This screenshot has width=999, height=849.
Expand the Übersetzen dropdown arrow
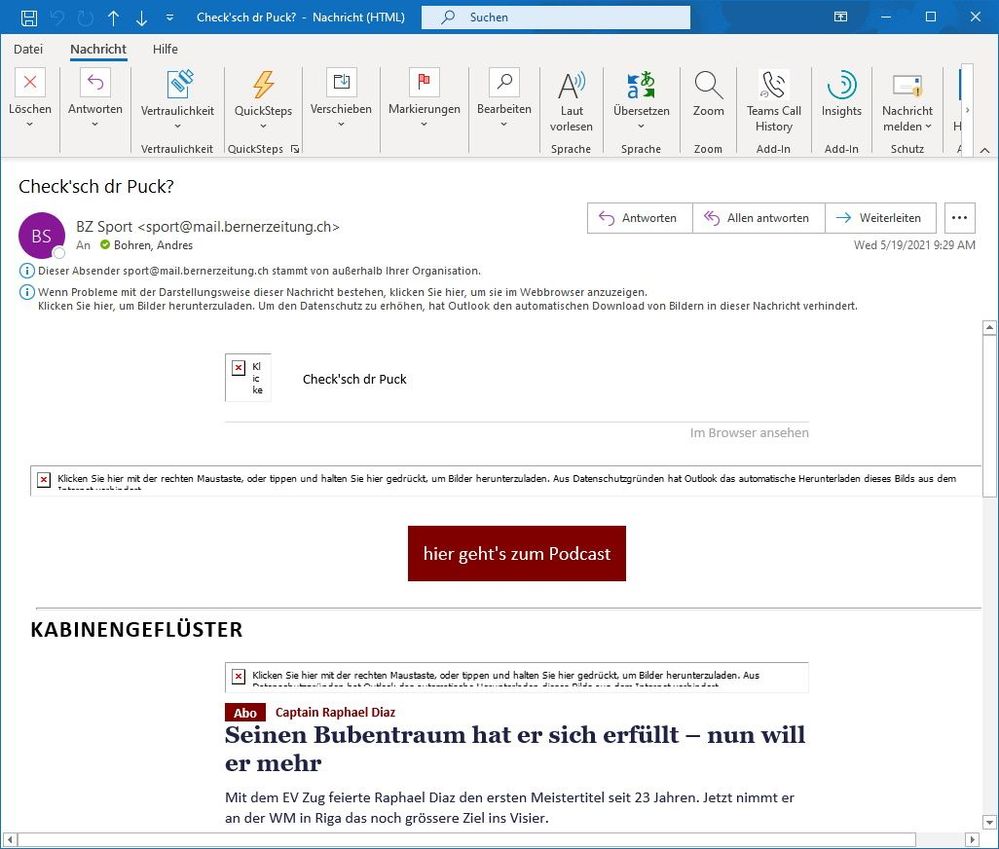point(641,126)
